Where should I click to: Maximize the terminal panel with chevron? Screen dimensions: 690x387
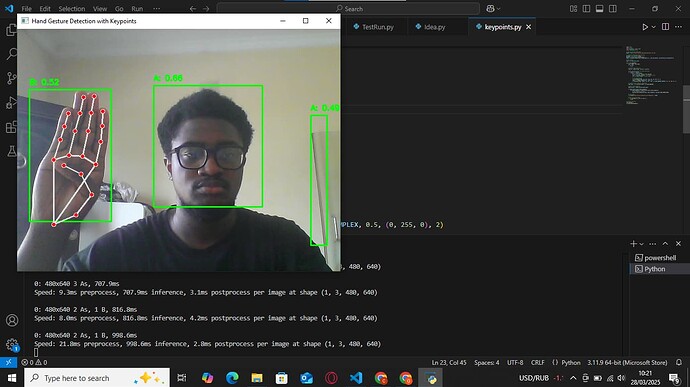[x=665, y=243]
